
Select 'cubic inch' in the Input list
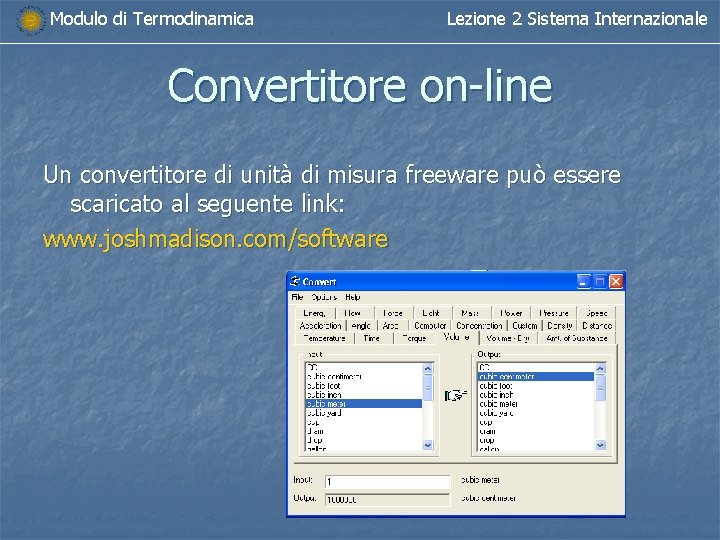364,395
